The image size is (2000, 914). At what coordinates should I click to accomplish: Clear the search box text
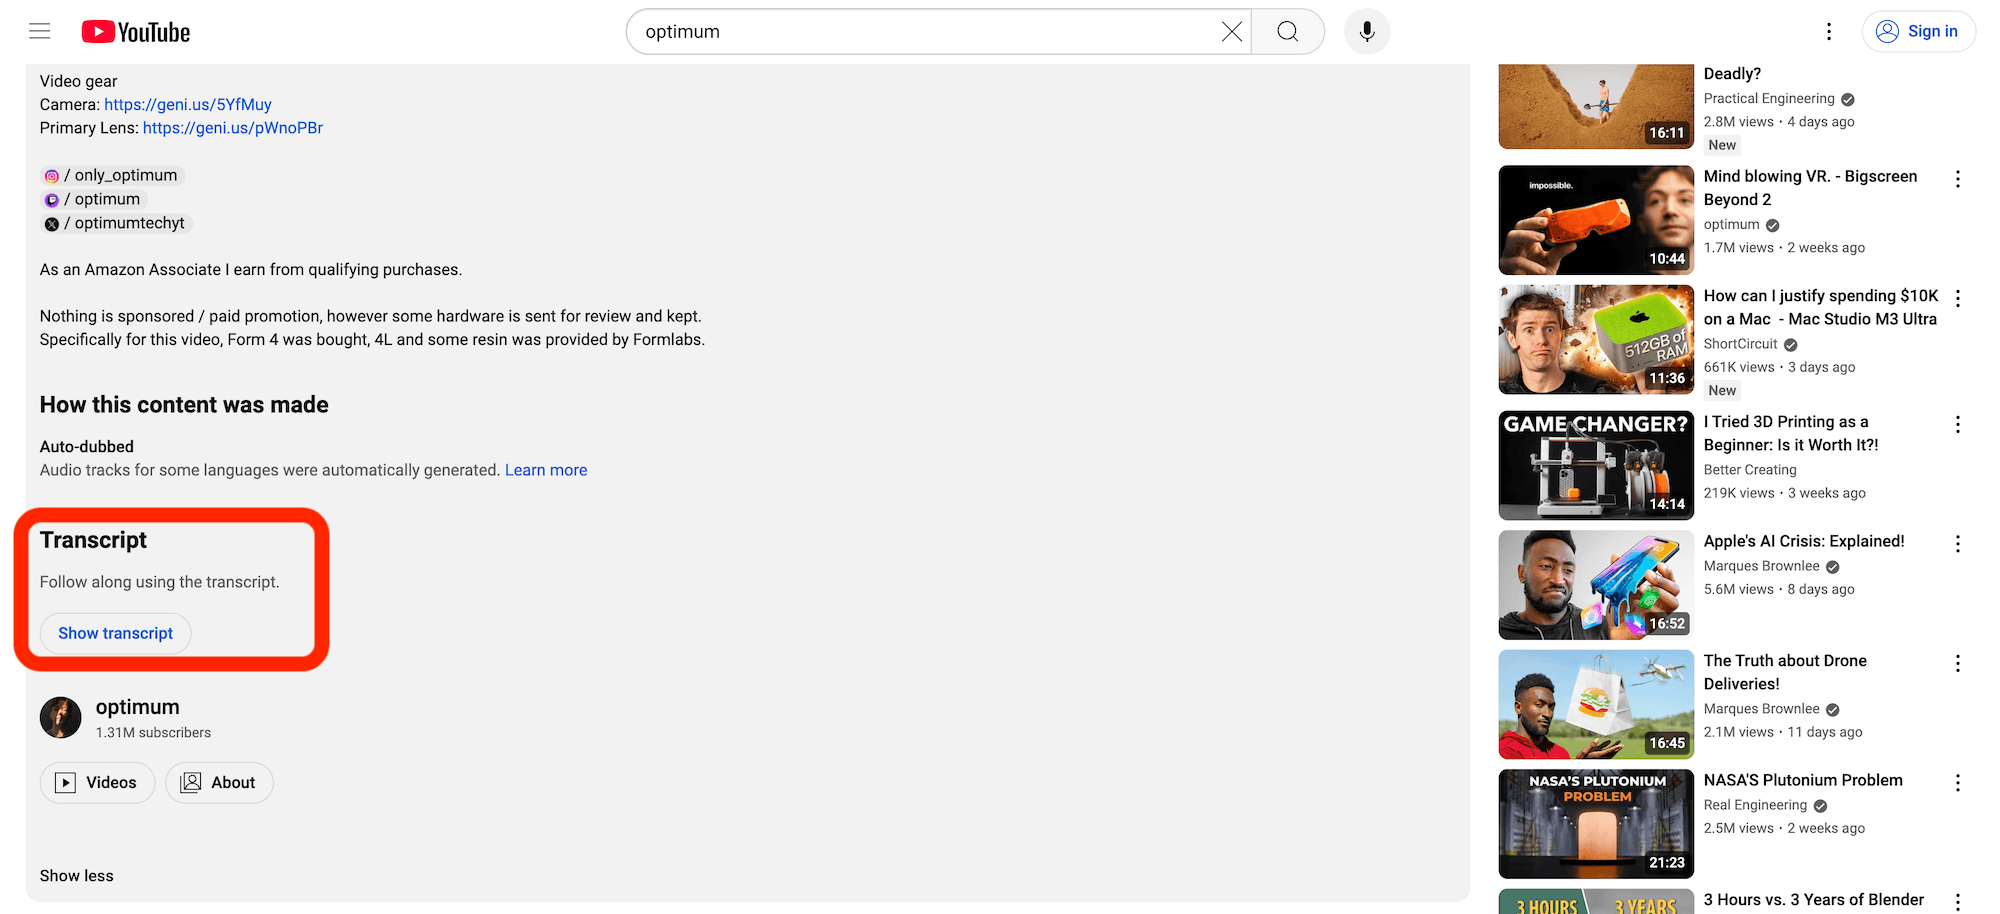pyautogui.click(x=1232, y=32)
